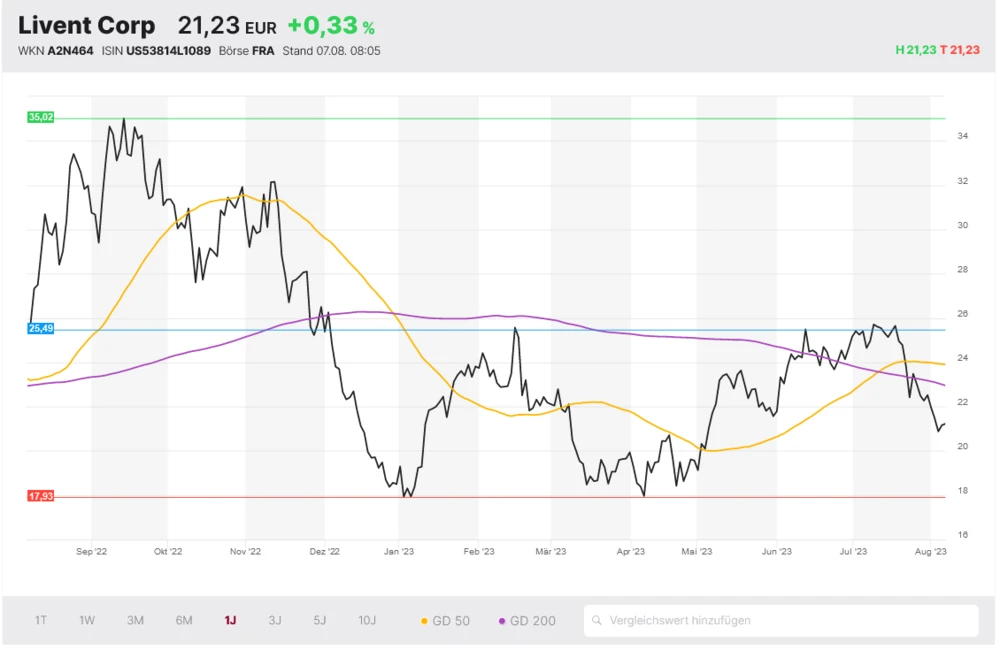Toggle the GD 50 moving average

[x=445, y=621]
